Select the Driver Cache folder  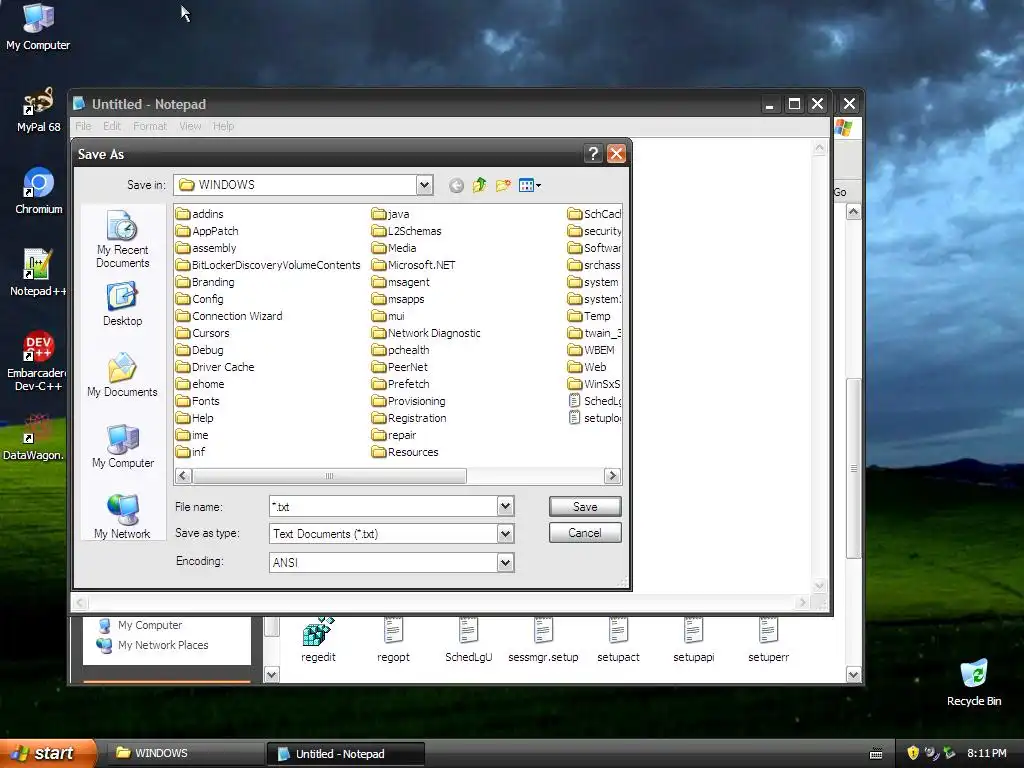[x=216, y=367]
